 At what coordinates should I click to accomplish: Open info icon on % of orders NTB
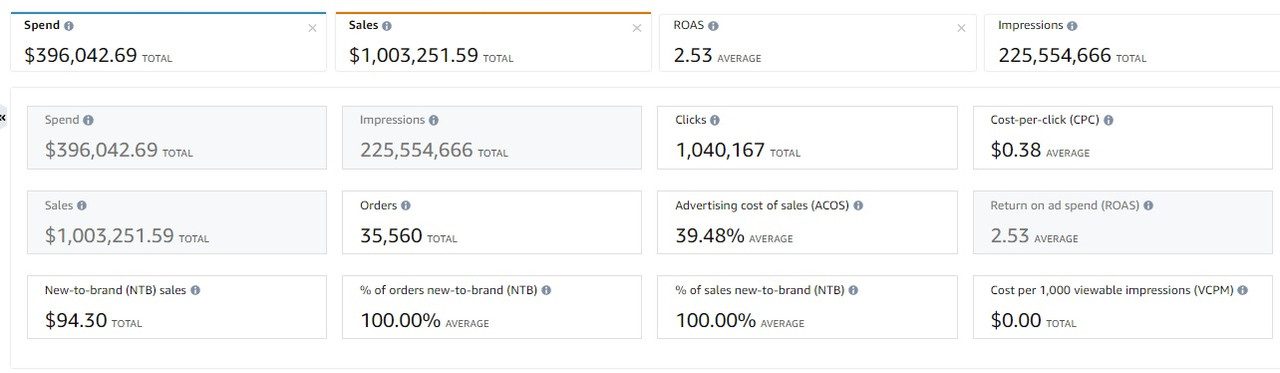(x=546, y=290)
